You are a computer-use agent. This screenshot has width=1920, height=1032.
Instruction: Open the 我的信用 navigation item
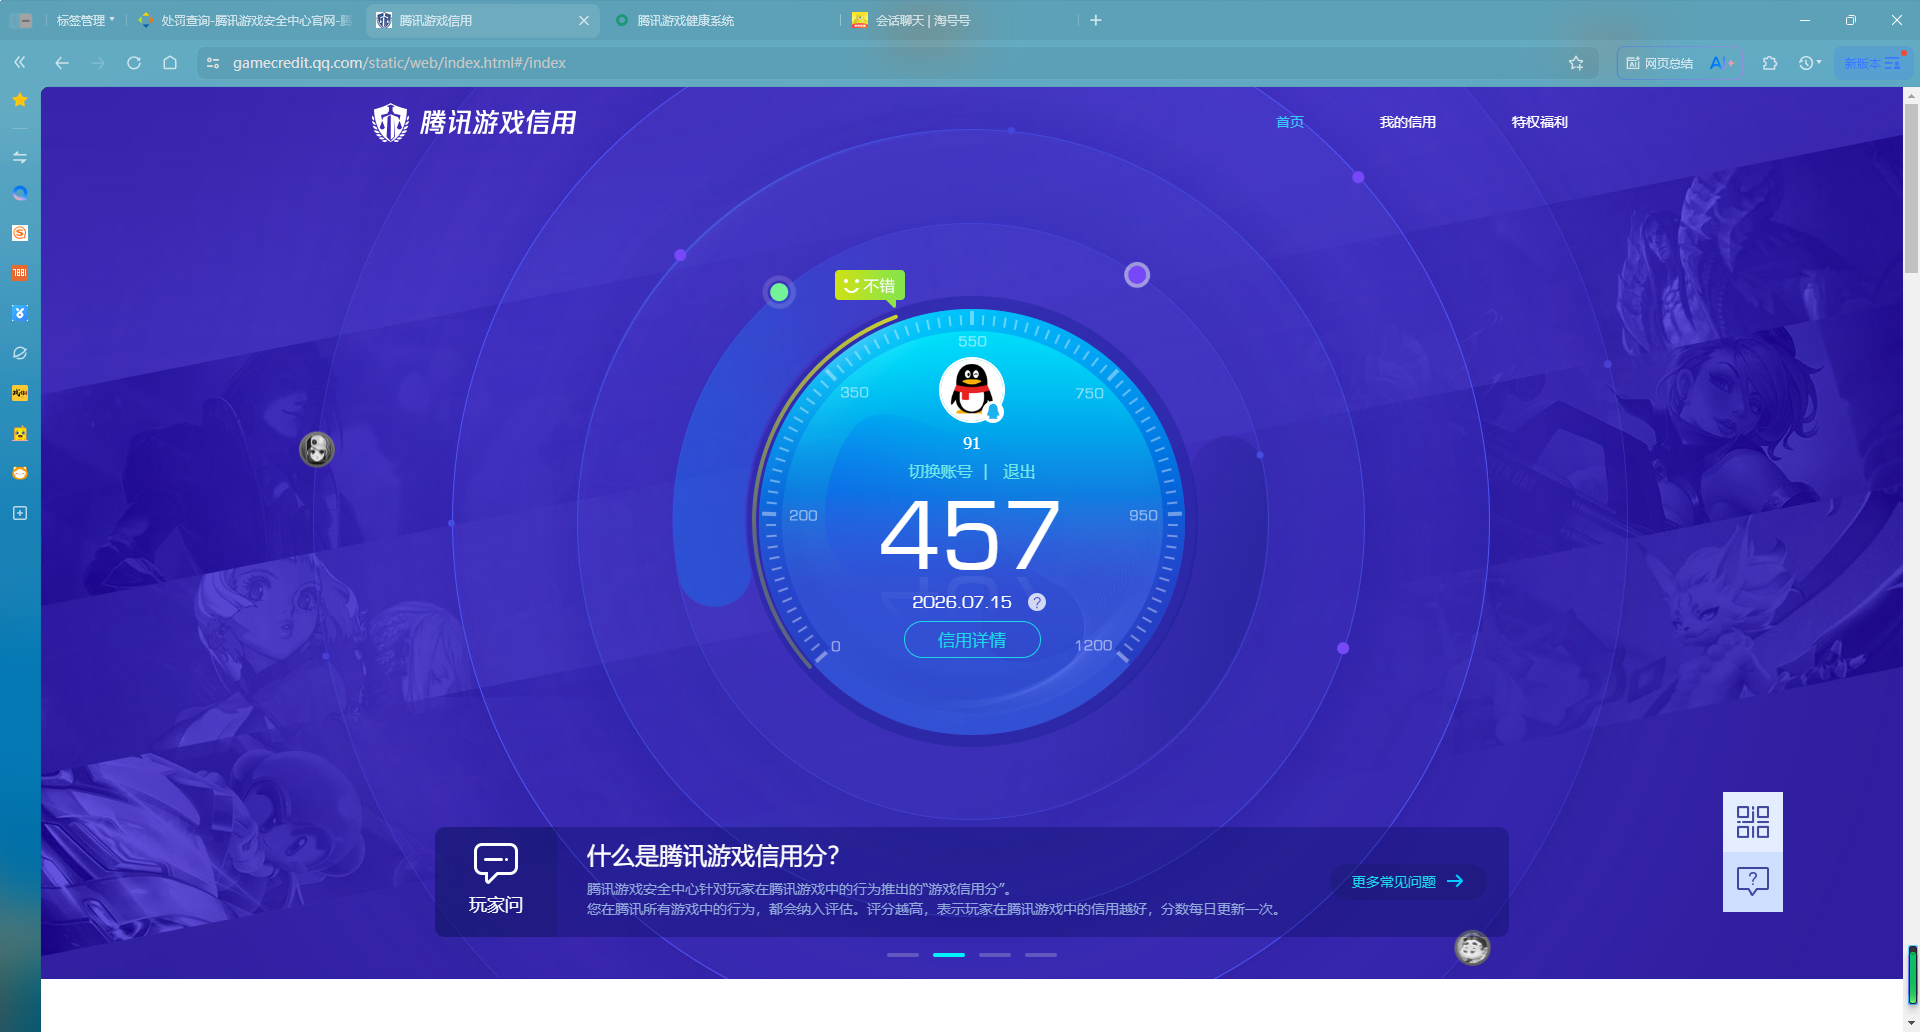1407,122
